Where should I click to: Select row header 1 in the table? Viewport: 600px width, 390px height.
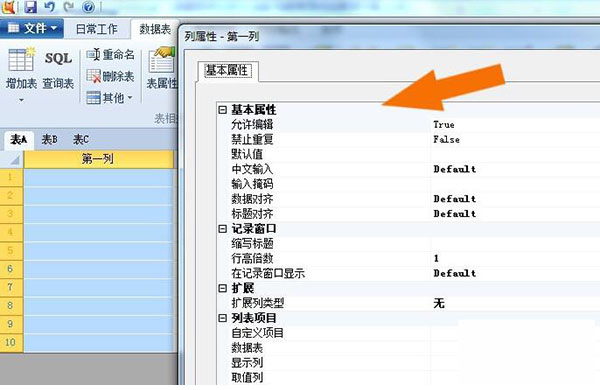point(11,177)
